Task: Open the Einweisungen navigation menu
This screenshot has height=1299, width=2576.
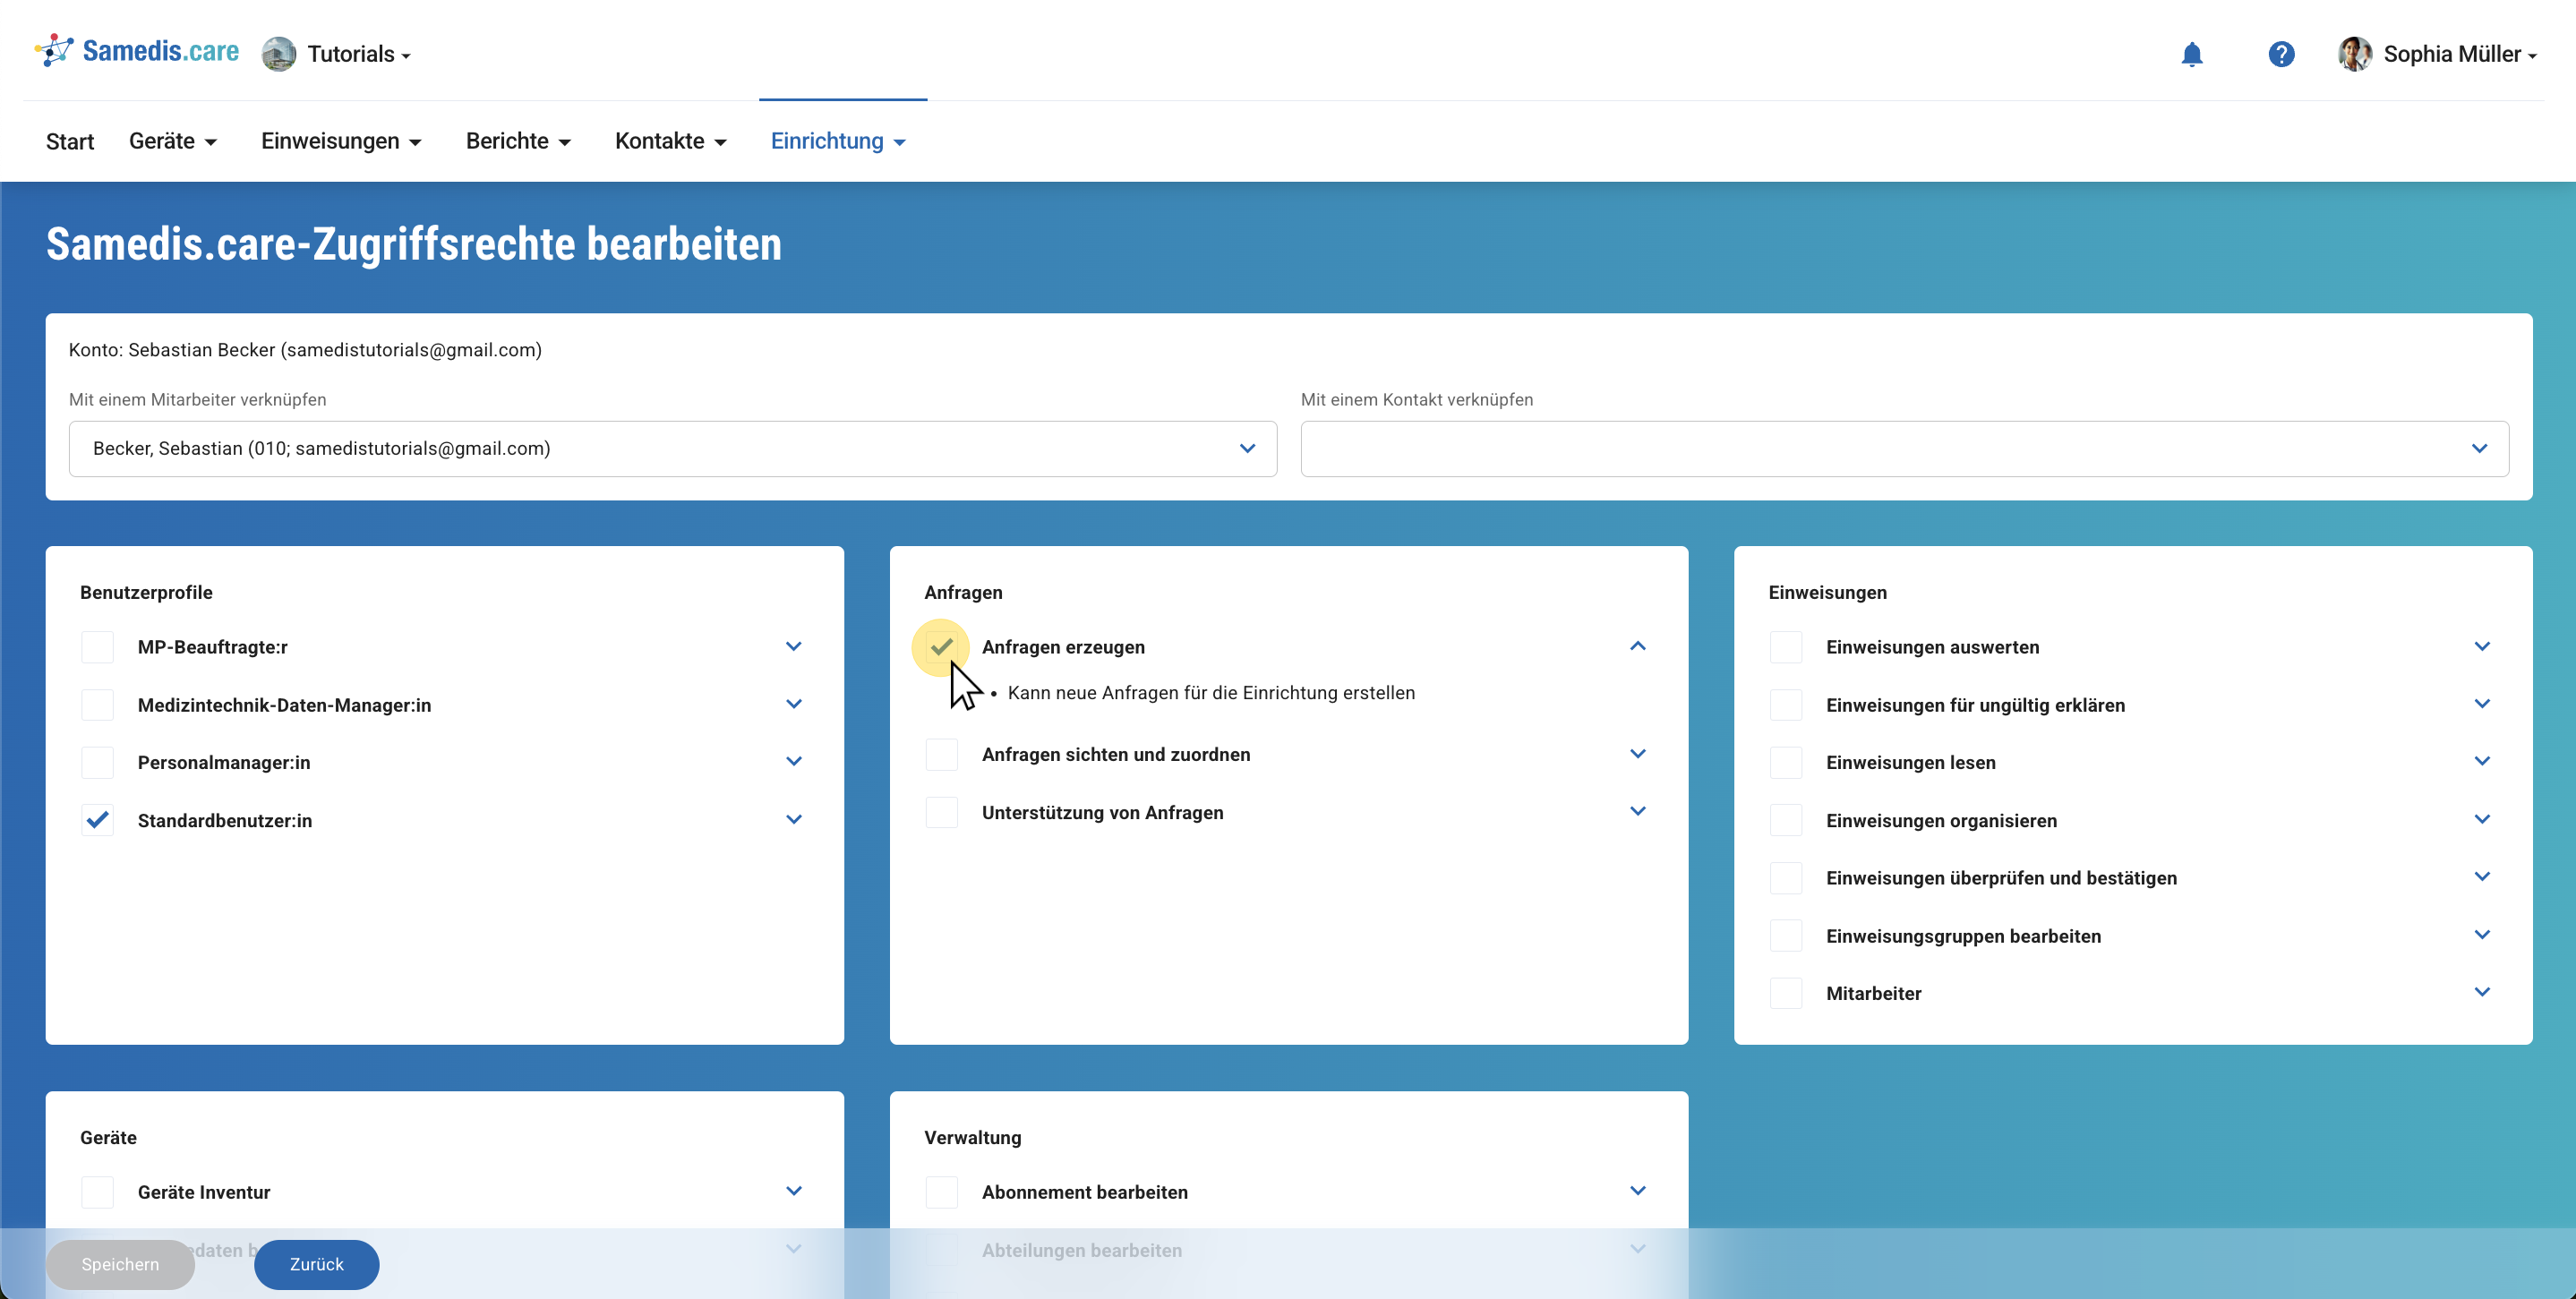Action: pyautogui.click(x=341, y=141)
